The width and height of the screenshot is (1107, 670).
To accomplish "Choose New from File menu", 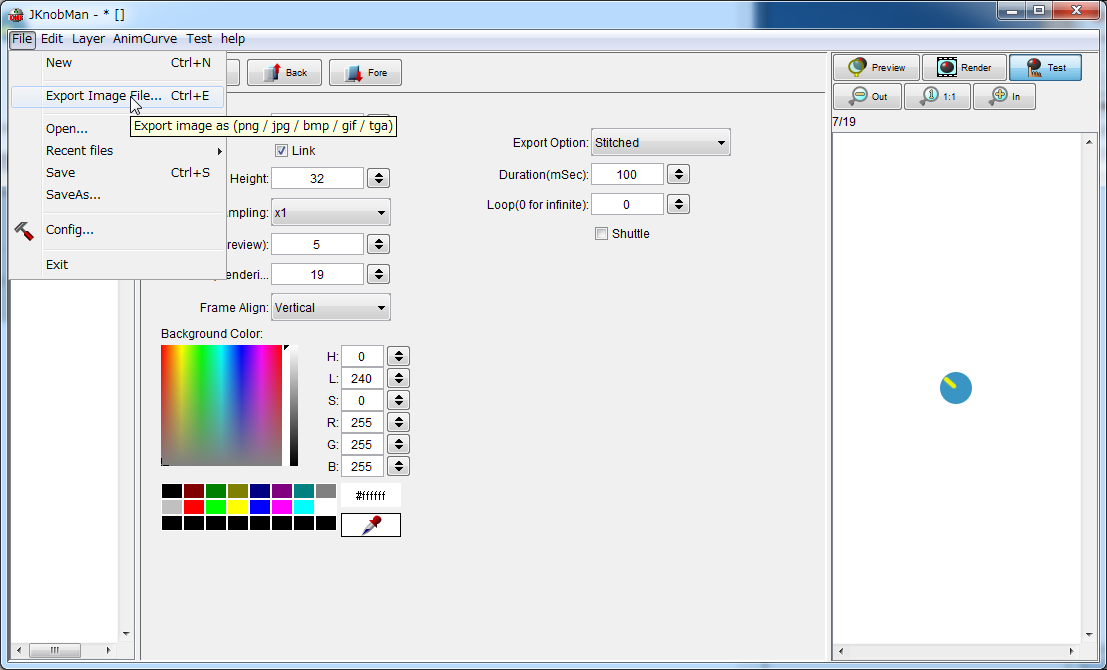I will [117, 63].
